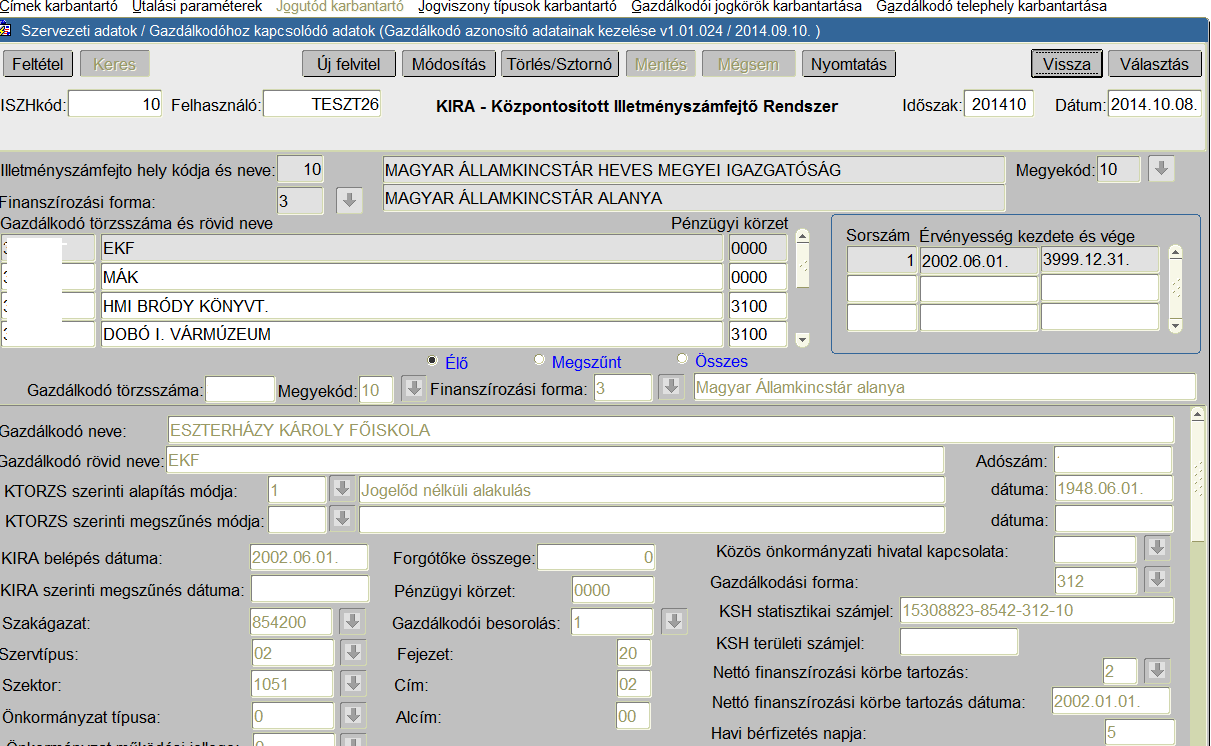The width and height of the screenshot is (1211, 746).
Task: Click the Érvényesség kezdete cell 2002.06.01.
Action: (978, 261)
